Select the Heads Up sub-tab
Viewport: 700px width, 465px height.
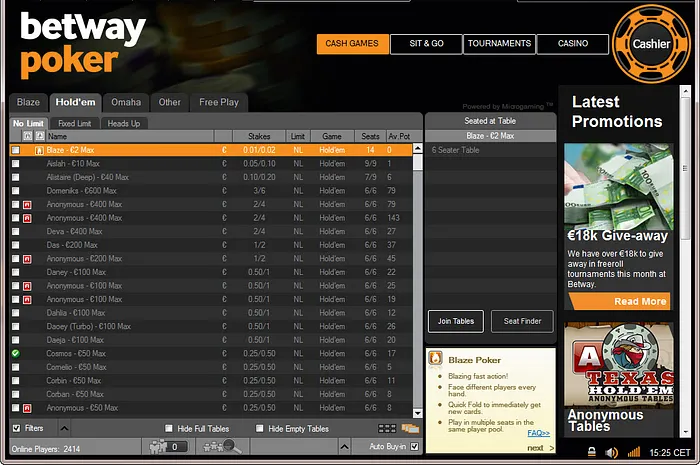[124, 124]
